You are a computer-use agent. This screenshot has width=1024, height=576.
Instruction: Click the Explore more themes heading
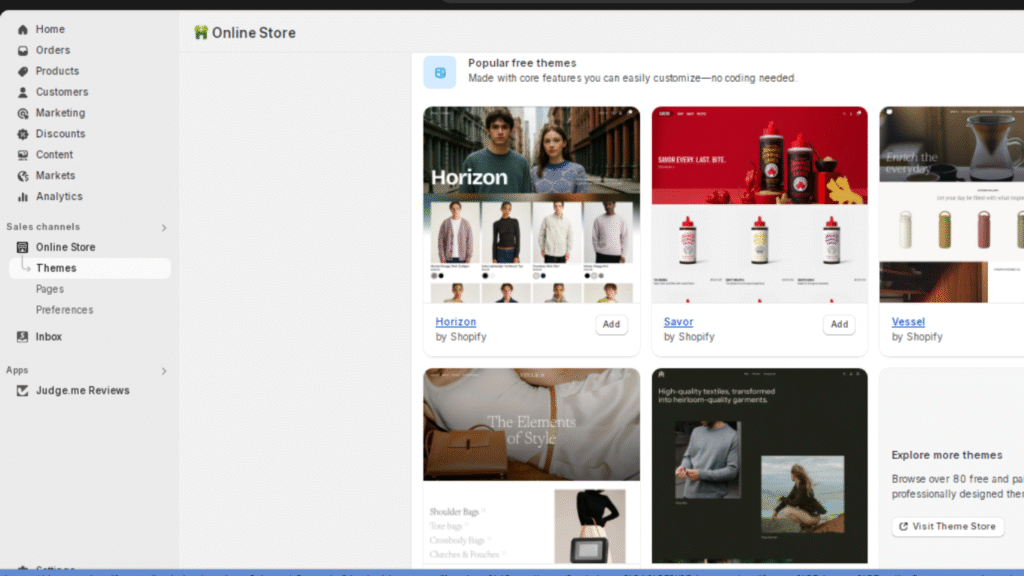tap(947, 455)
